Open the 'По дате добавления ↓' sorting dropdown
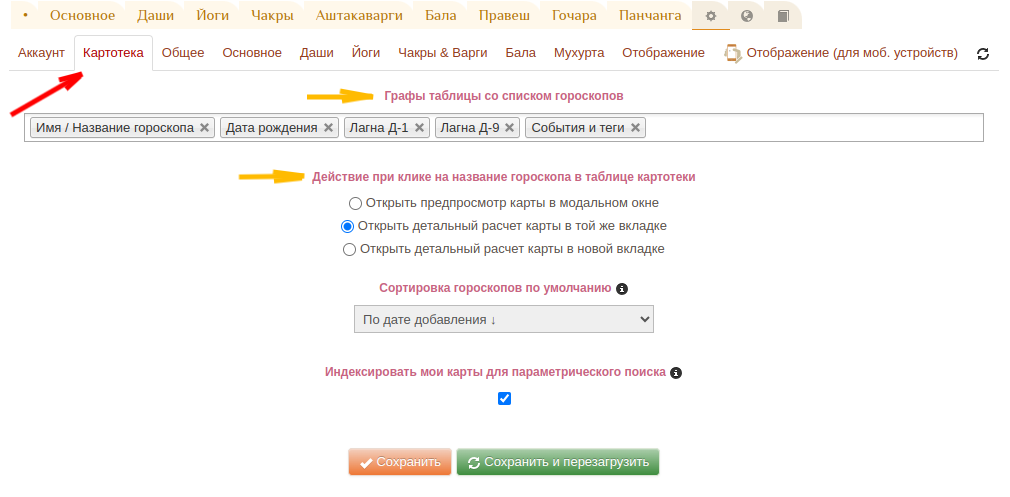This screenshot has height=497, width=1010. coord(504,319)
